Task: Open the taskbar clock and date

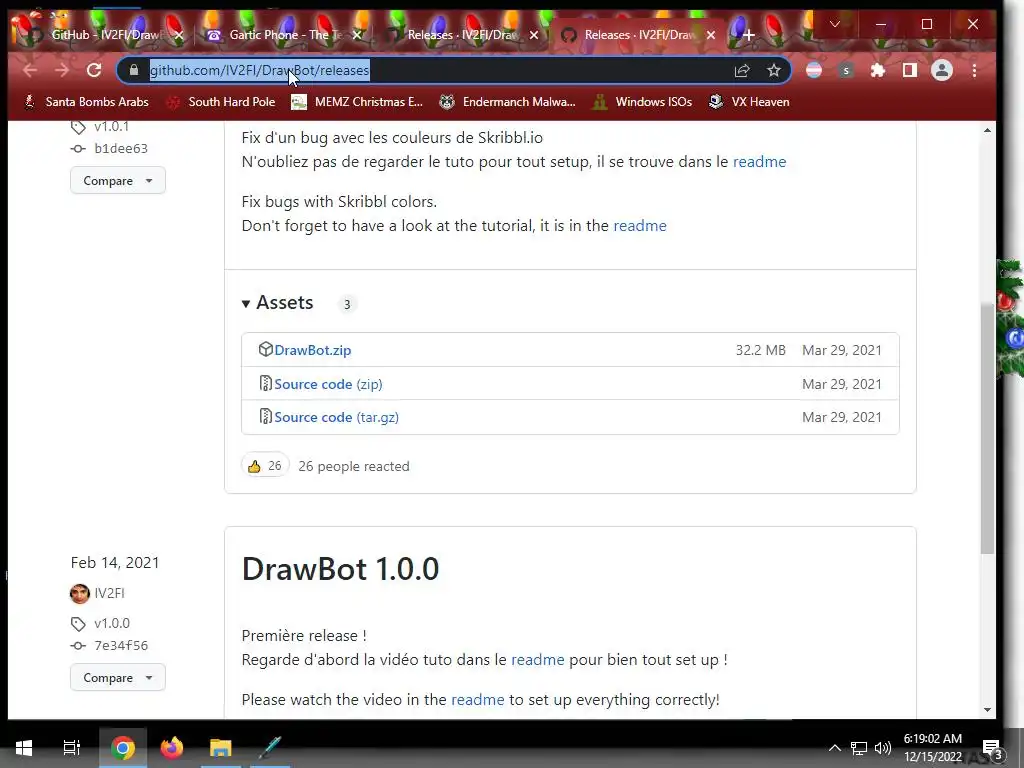Action: [933, 748]
